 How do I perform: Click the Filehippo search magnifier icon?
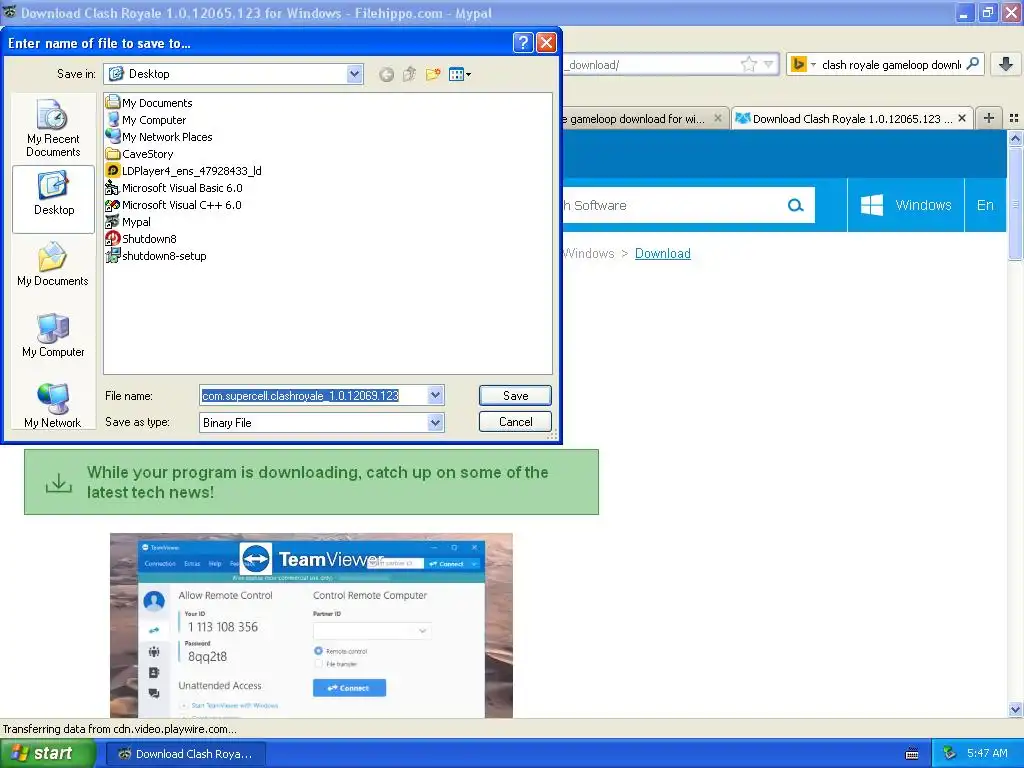[x=795, y=205]
